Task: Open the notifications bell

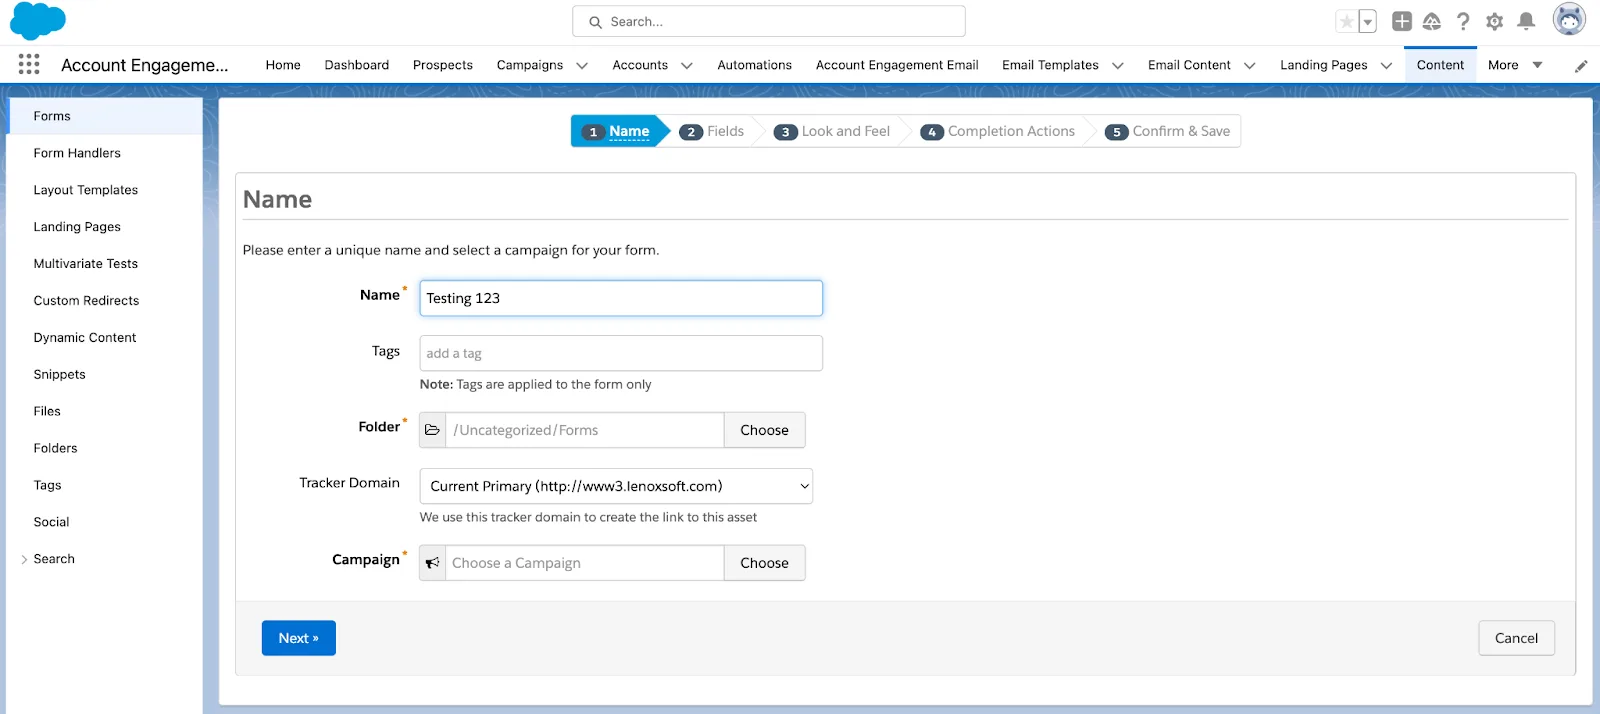Action: pos(1526,21)
